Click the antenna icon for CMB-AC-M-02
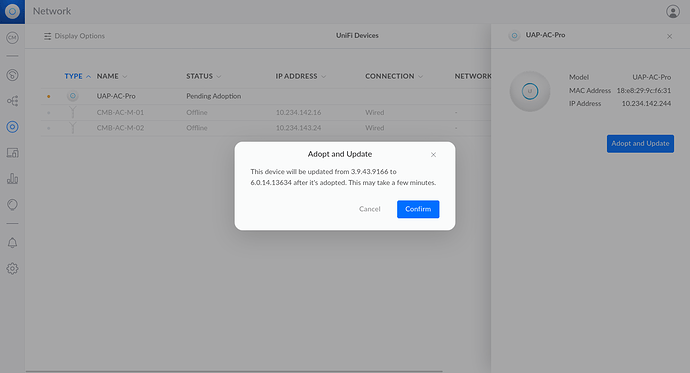 tap(73, 128)
